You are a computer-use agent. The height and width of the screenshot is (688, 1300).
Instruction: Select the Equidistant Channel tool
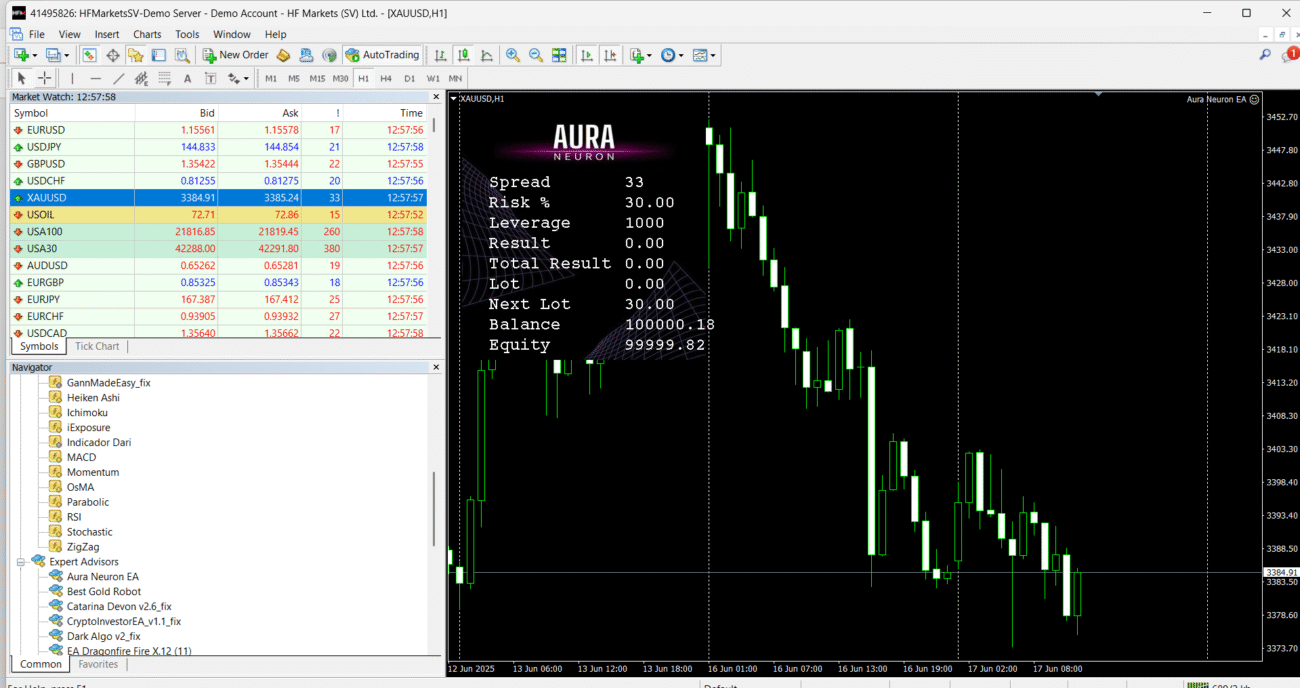pos(141,78)
